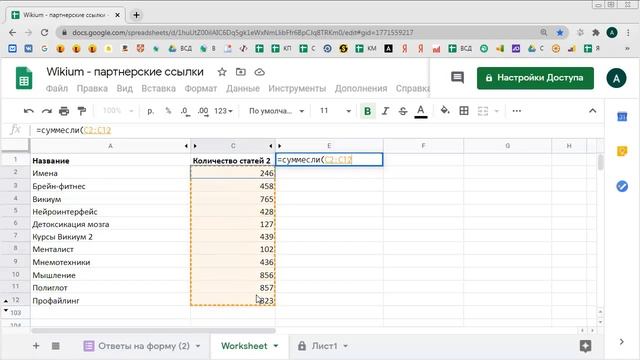This screenshot has width=640, height=360.
Task: Toggle bold formatting
Action: pos(367,111)
